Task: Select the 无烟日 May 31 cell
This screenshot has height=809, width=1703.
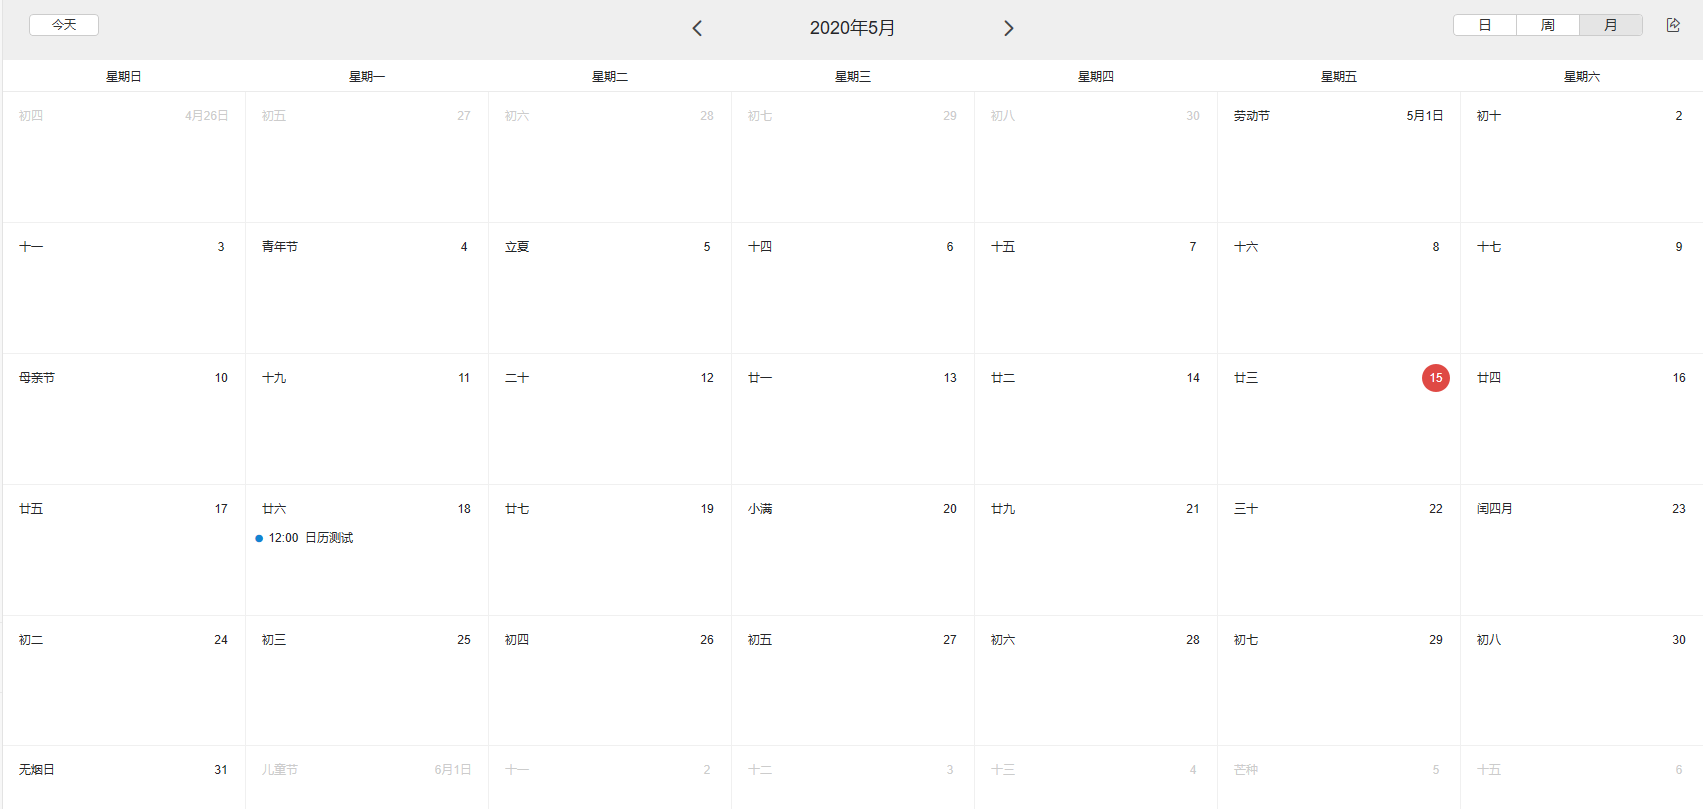Action: (123, 780)
